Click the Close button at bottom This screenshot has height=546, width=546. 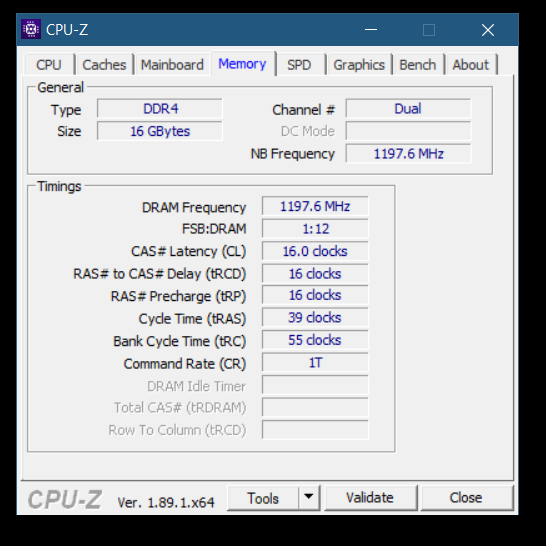pyautogui.click(x=467, y=498)
